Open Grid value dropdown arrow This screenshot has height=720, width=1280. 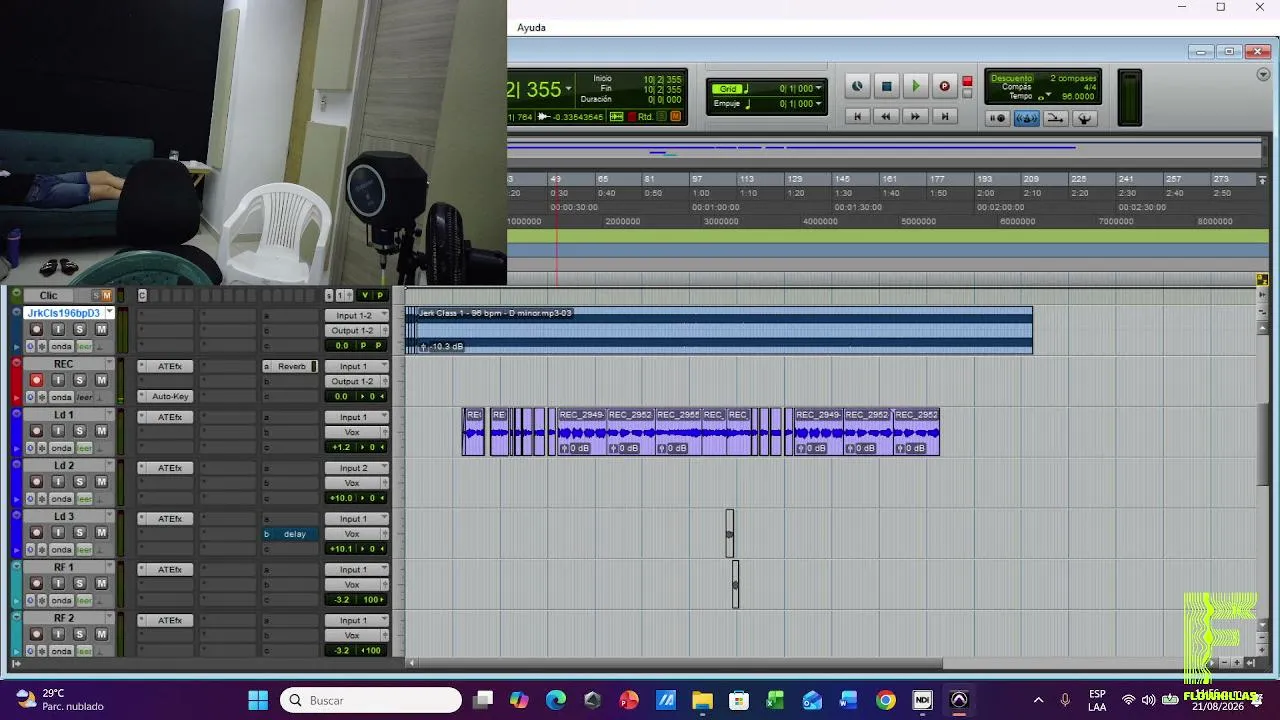[819, 88]
